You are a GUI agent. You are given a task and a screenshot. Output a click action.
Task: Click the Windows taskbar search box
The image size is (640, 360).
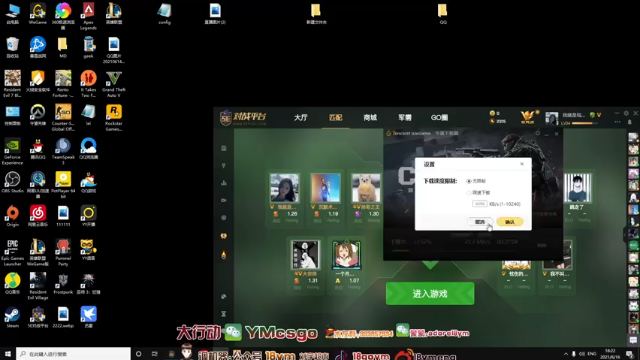click(x=73, y=354)
